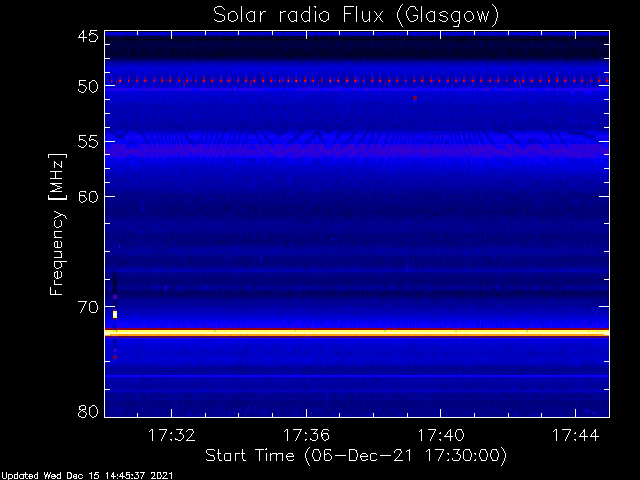Click the plot title 'Solar radio Flux (Glasgow)'

pyautogui.click(x=356, y=16)
